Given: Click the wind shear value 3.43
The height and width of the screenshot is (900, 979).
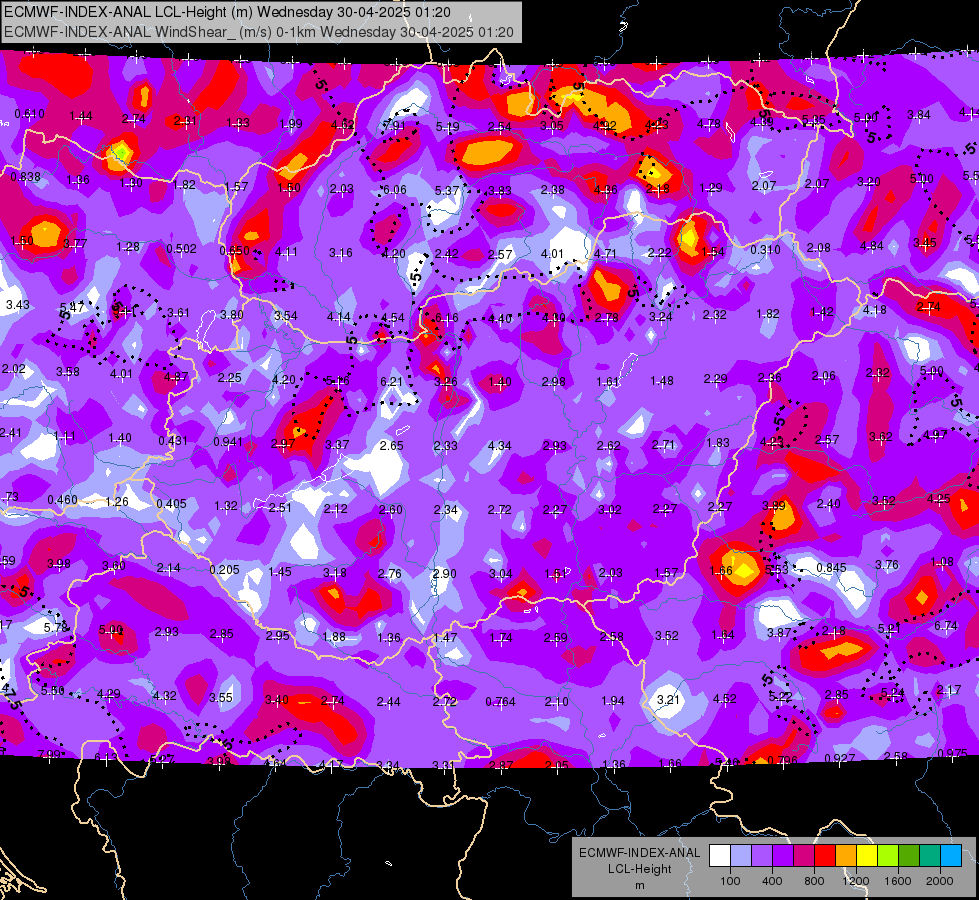Looking at the screenshot, I should click(x=17, y=305).
